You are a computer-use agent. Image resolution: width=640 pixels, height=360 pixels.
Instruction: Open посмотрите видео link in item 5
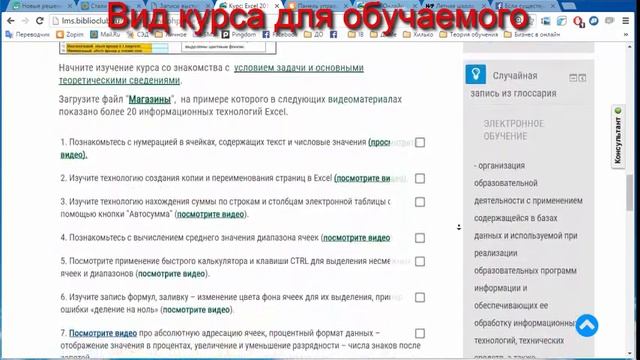[x=171, y=274]
